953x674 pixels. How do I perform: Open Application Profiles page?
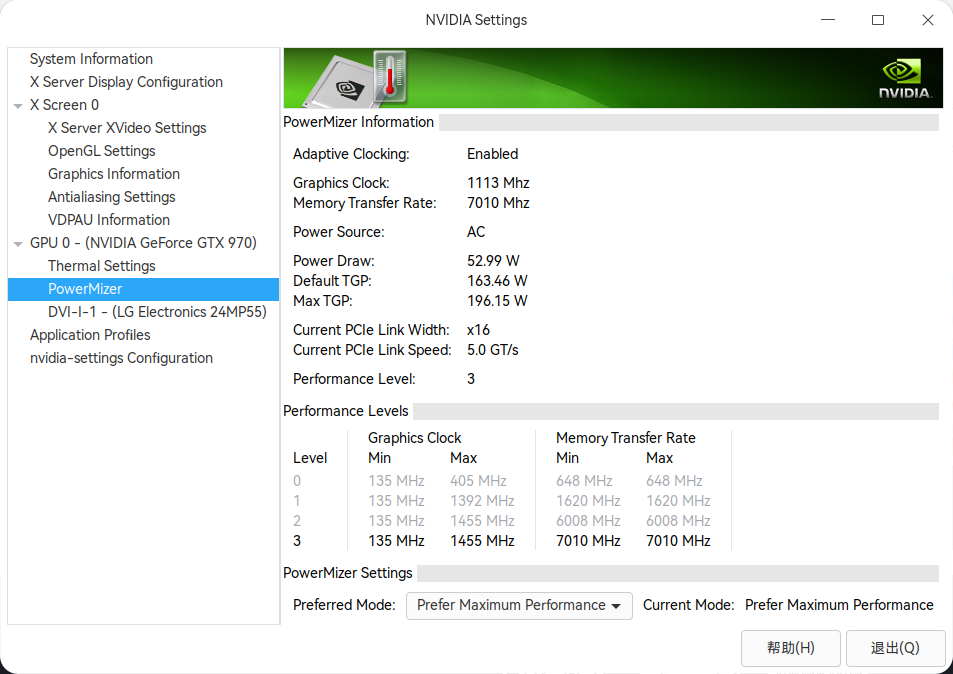tap(90, 335)
